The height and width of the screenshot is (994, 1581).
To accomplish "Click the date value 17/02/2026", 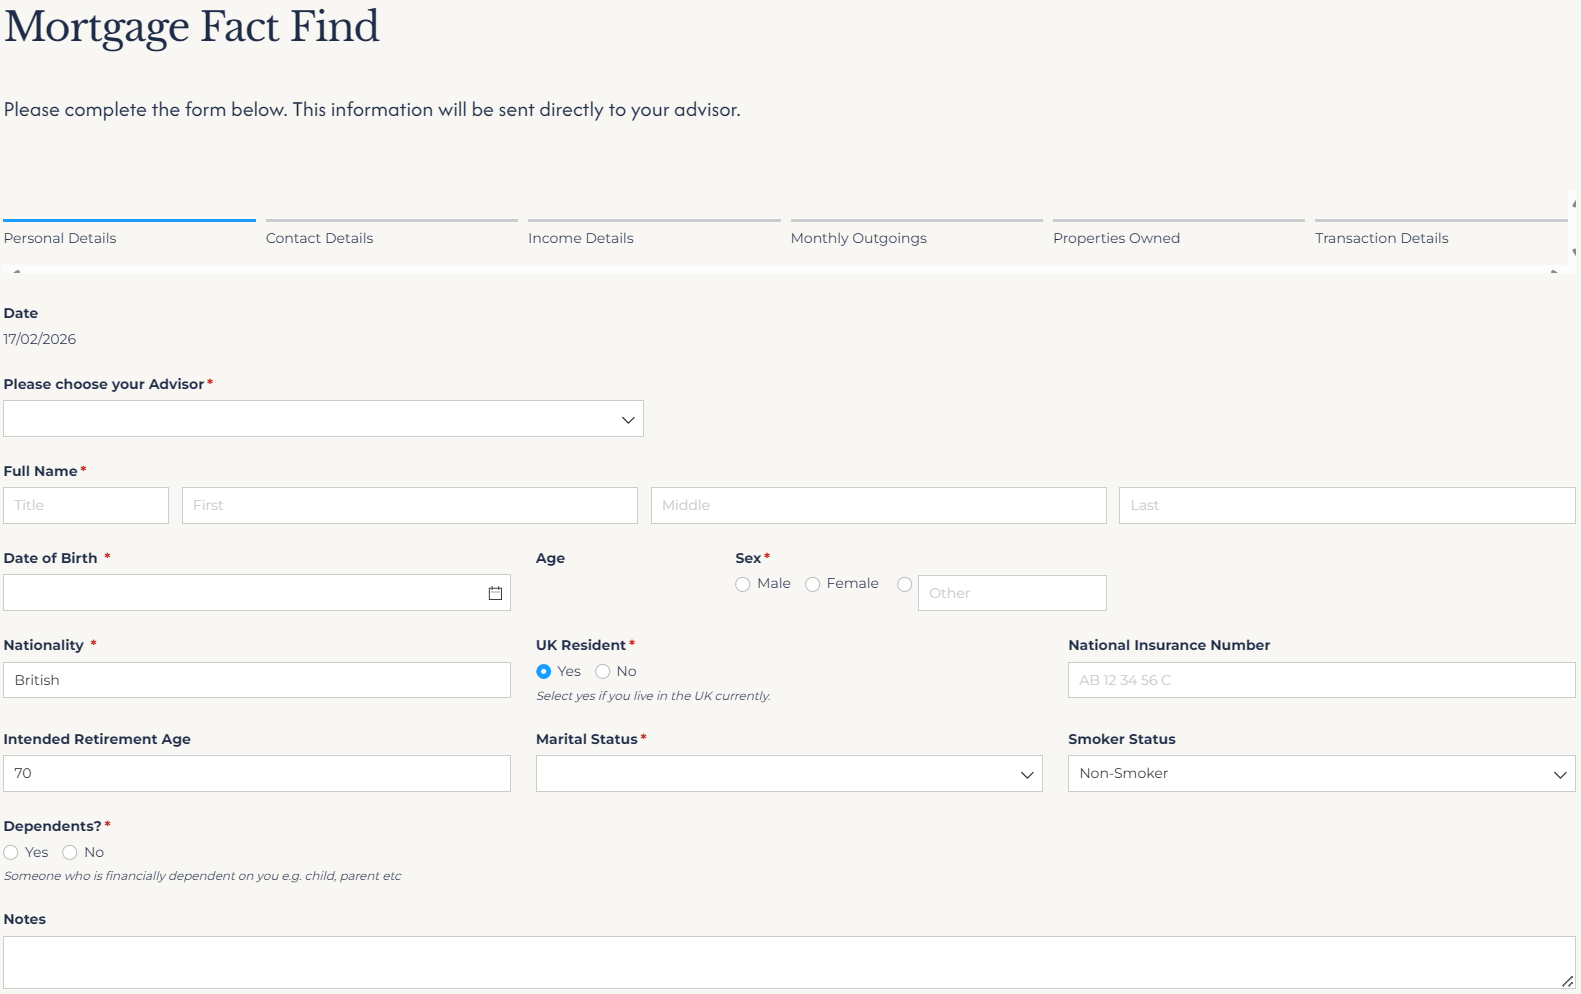I will pos(40,339).
